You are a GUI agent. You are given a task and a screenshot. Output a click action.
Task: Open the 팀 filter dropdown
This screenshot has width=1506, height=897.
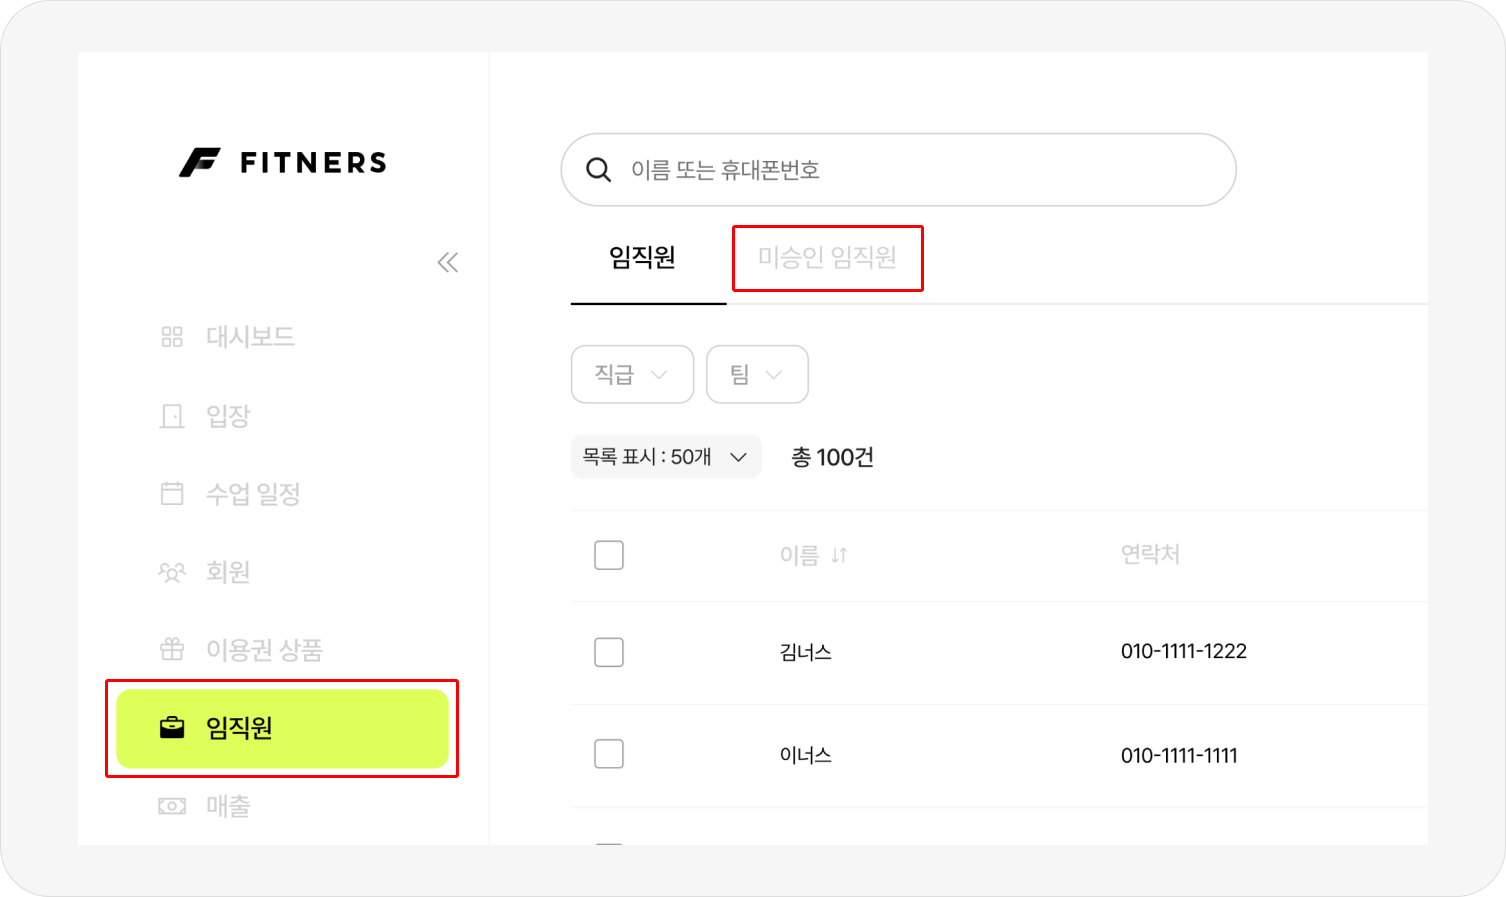(757, 374)
